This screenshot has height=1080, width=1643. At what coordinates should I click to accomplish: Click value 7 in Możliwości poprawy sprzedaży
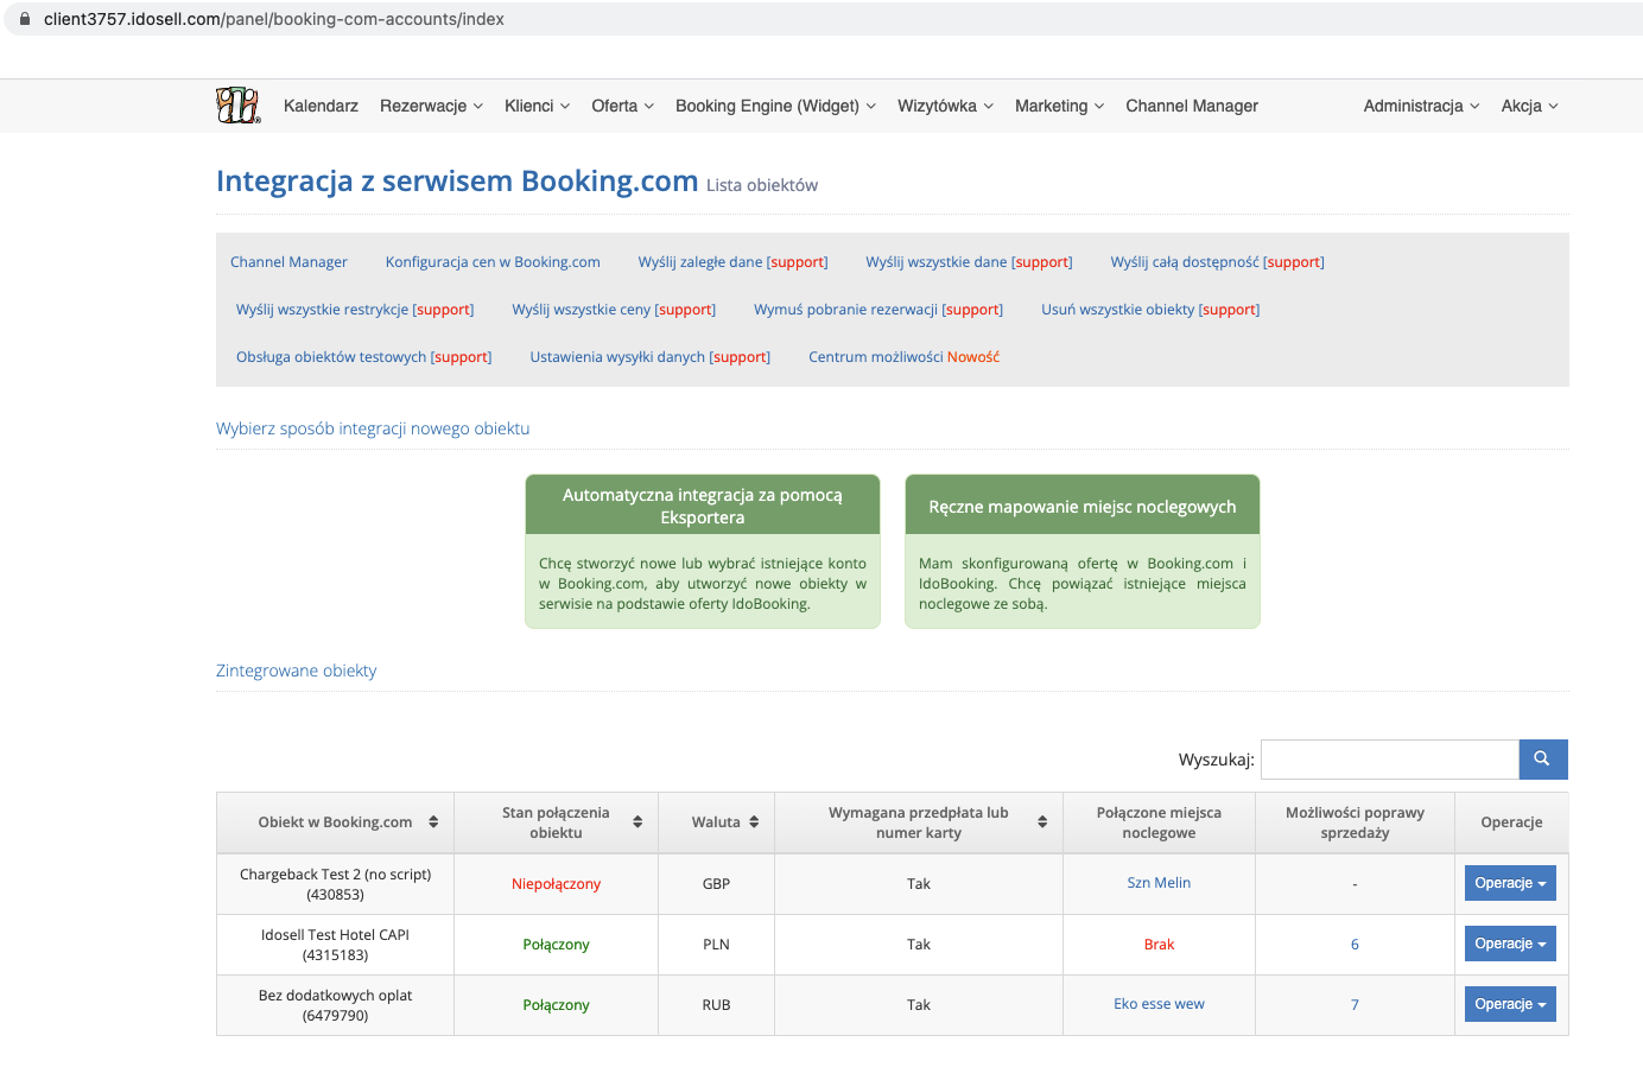point(1355,1005)
